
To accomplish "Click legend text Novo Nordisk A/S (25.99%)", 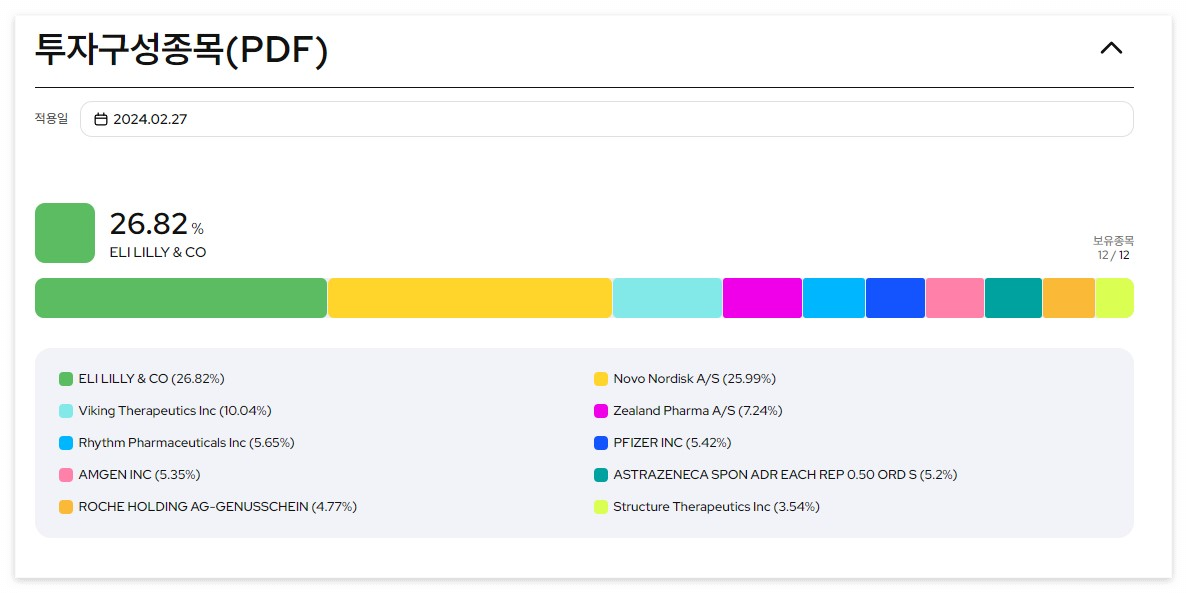I will tap(695, 379).
